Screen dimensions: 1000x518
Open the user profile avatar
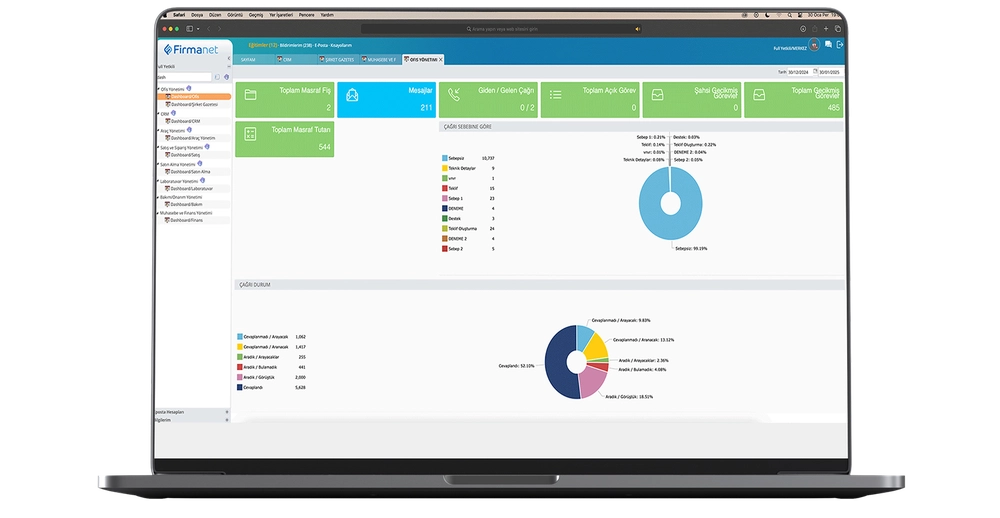pos(815,45)
